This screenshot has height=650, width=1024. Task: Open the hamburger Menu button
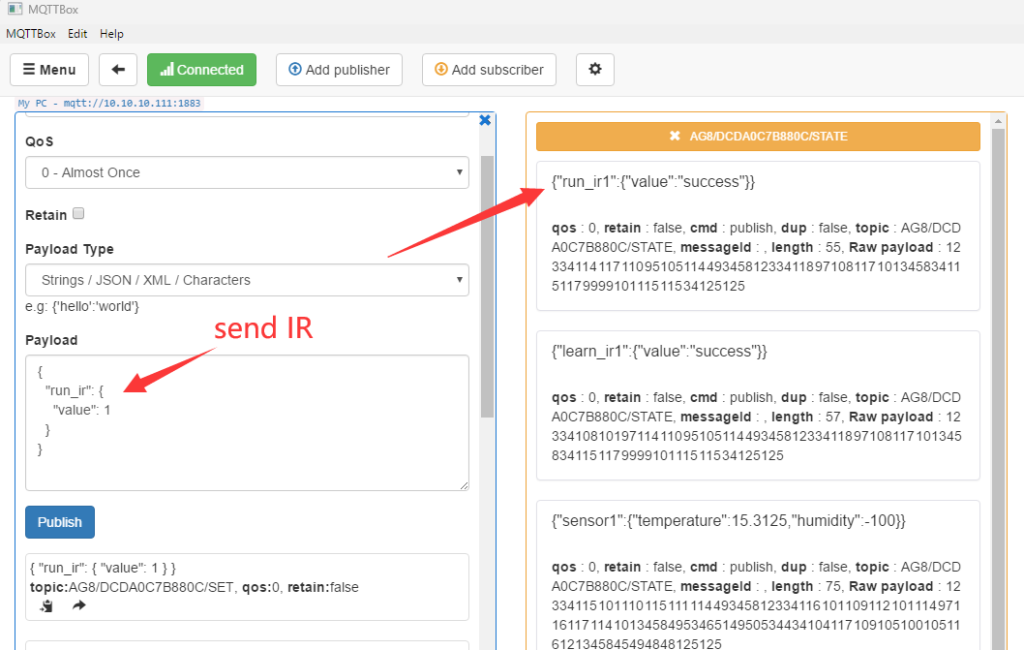(49, 70)
